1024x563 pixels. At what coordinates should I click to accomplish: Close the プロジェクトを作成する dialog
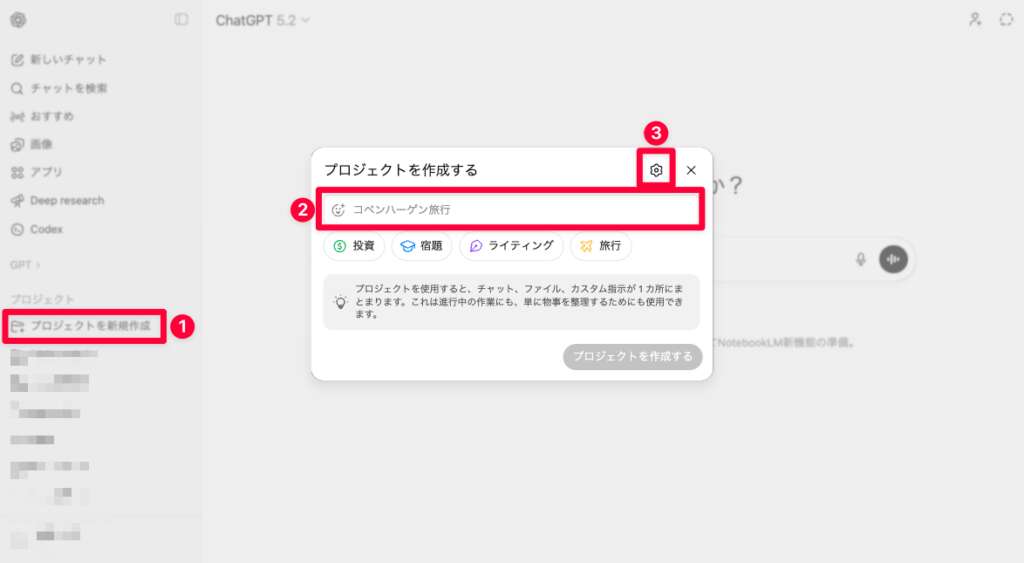tap(691, 170)
